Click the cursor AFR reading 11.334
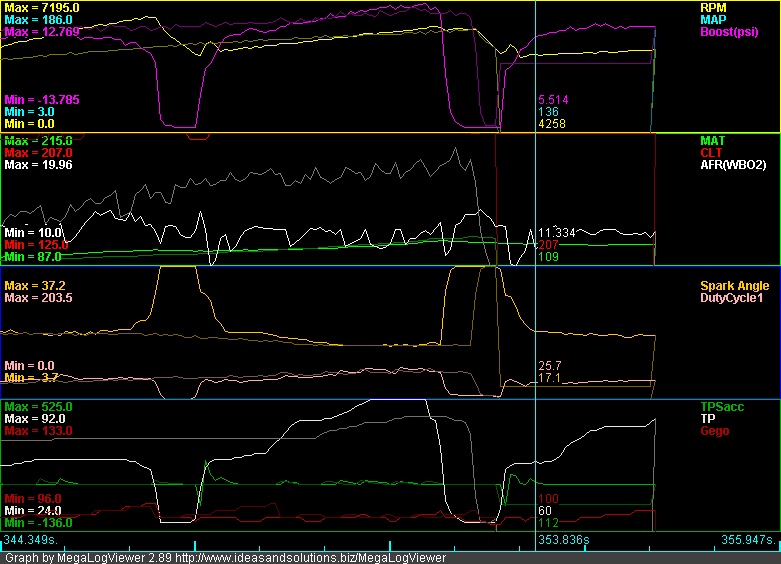Screen dimensions: 781x564 [x=557, y=233]
